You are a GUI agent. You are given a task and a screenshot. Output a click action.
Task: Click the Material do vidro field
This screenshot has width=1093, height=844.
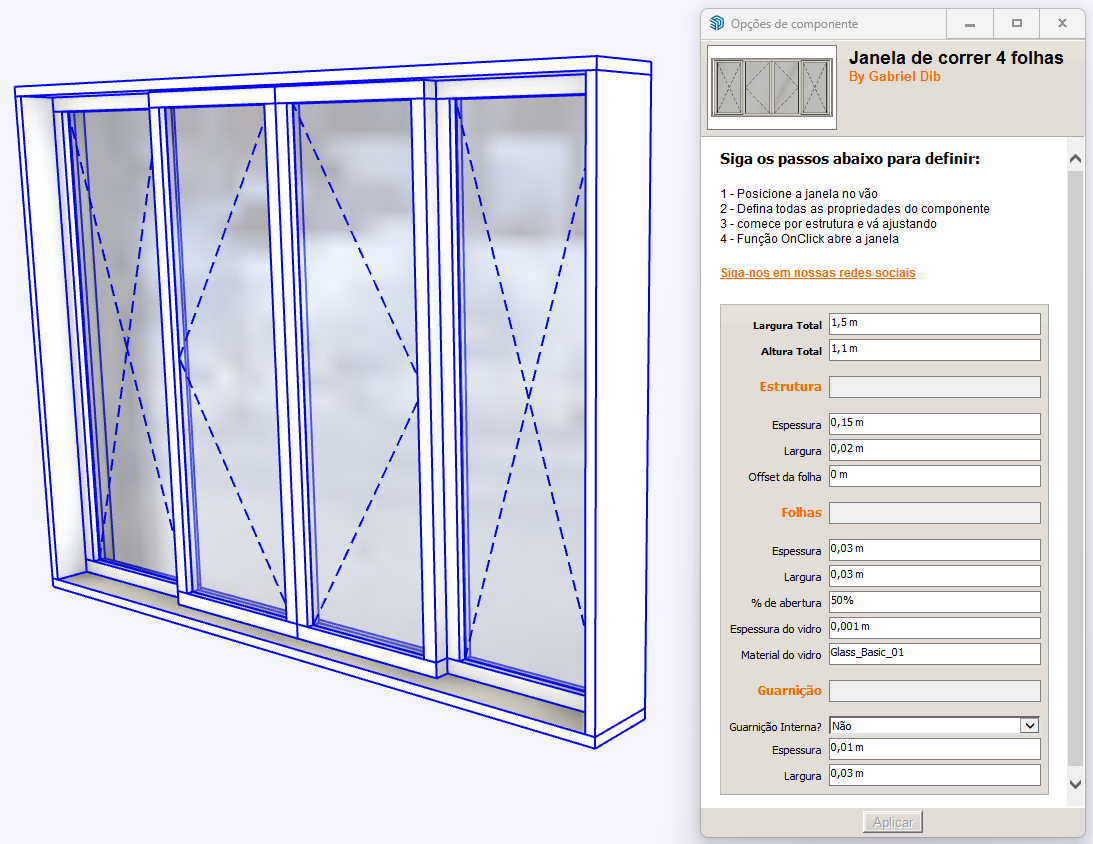point(934,654)
